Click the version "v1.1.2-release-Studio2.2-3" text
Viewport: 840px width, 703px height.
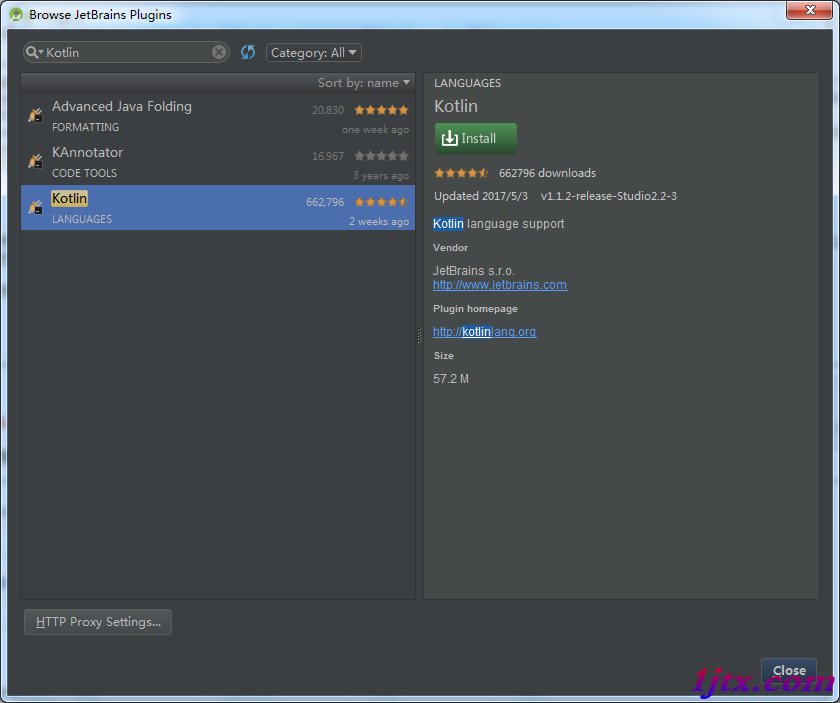point(609,196)
